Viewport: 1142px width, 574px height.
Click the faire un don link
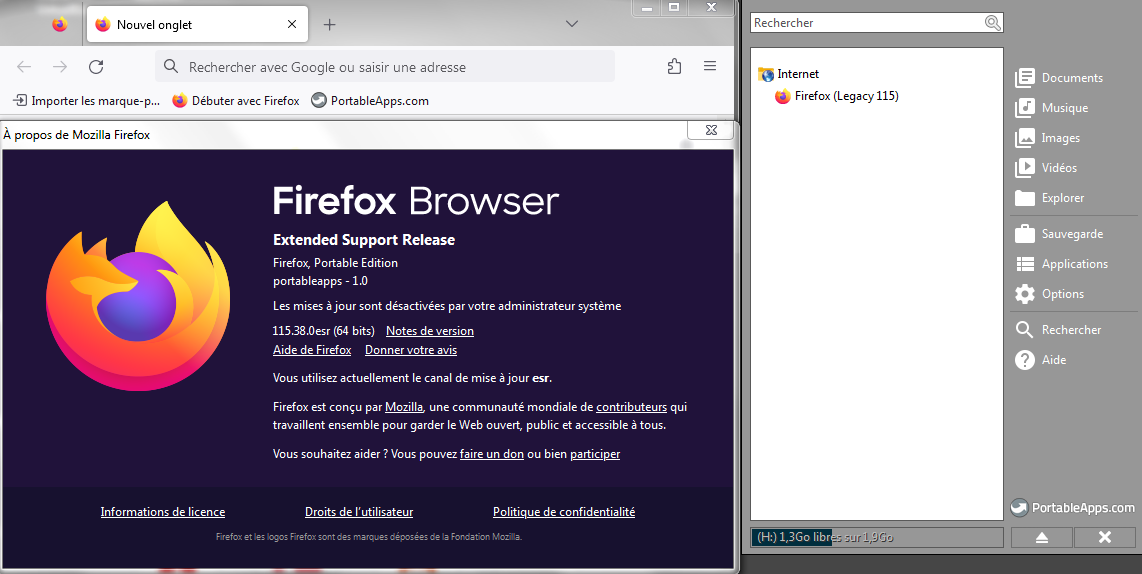tap(492, 454)
